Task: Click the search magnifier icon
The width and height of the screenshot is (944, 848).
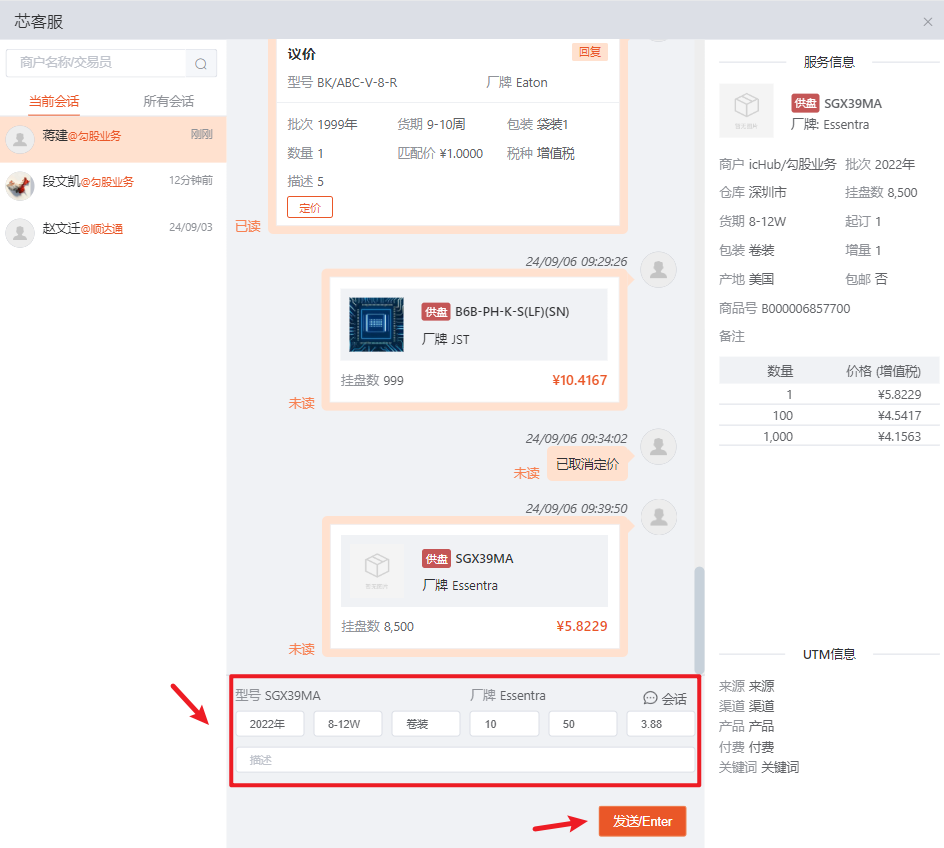Action: tap(201, 64)
